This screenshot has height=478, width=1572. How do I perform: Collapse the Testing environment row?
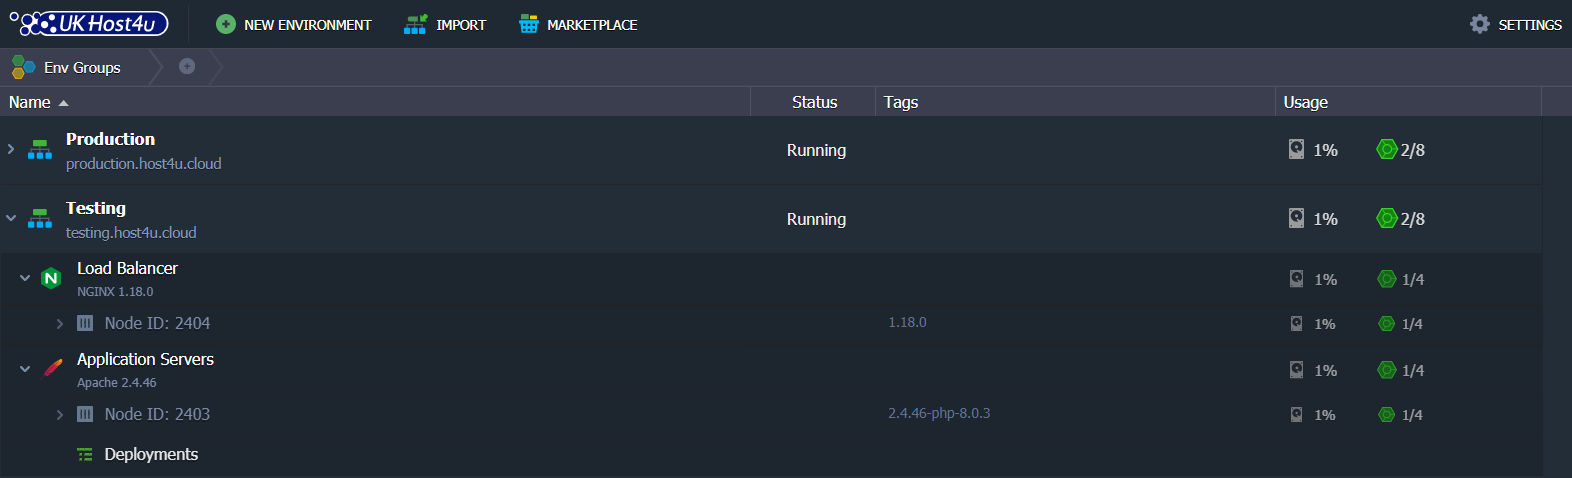(x=11, y=218)
